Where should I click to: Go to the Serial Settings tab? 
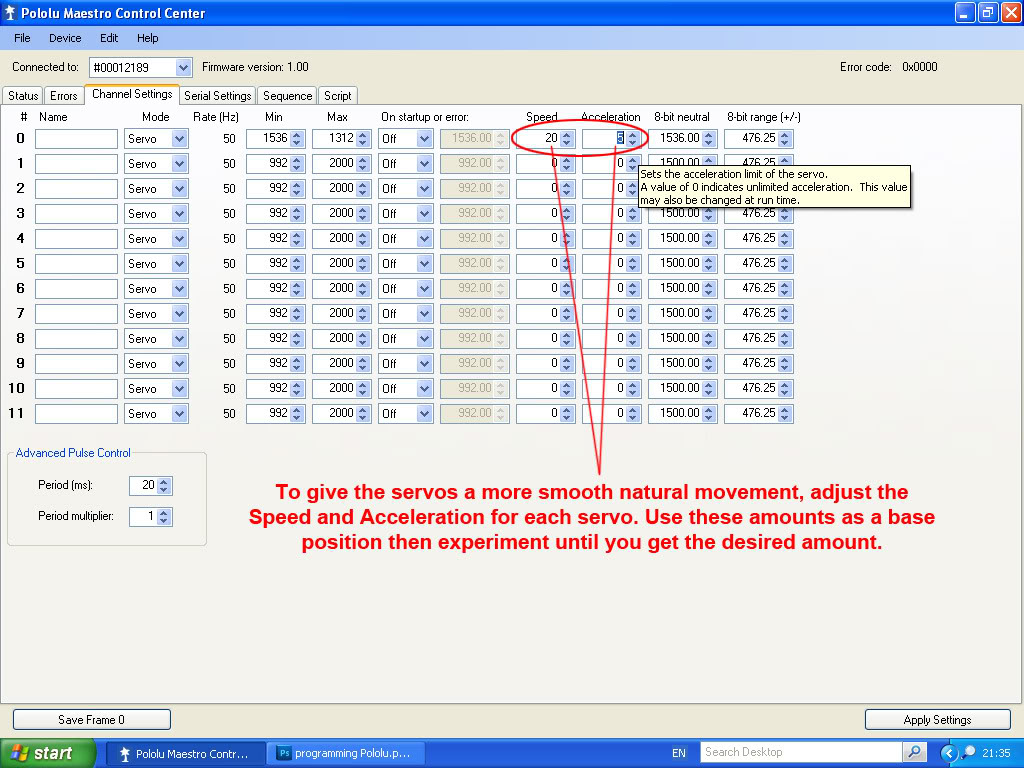point(217,95)
